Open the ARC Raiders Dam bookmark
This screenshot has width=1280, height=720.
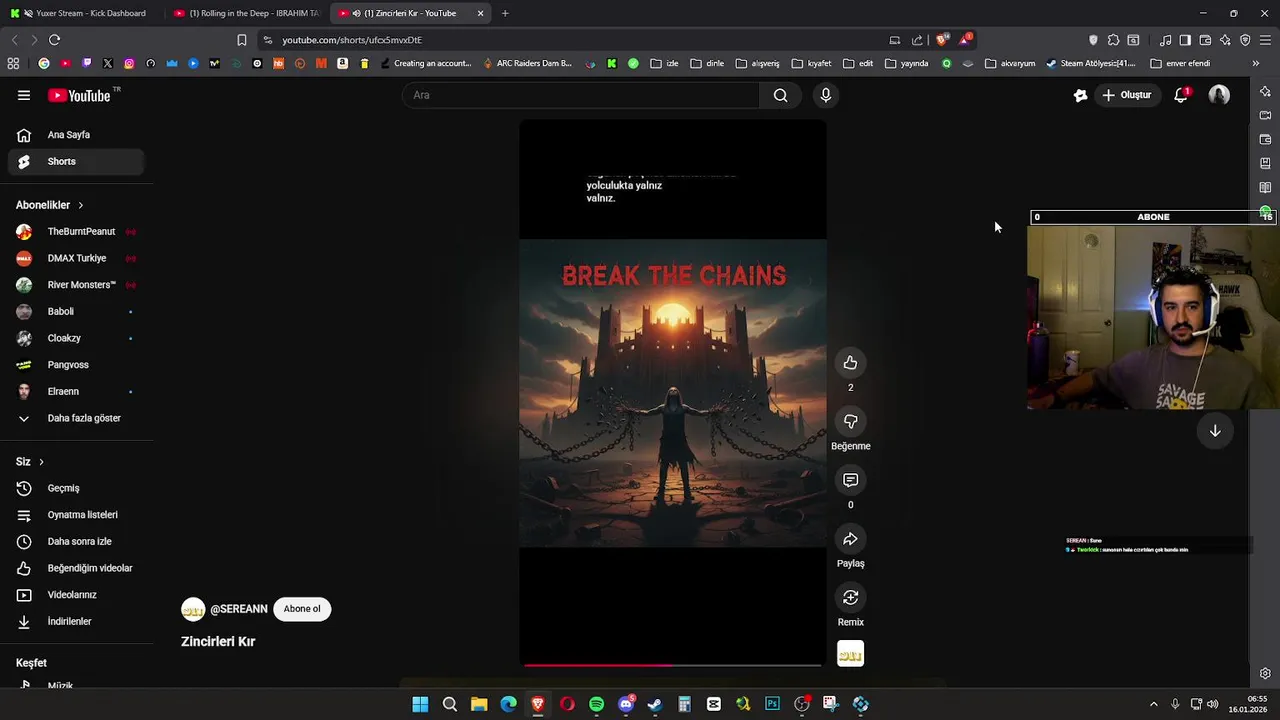527,63
